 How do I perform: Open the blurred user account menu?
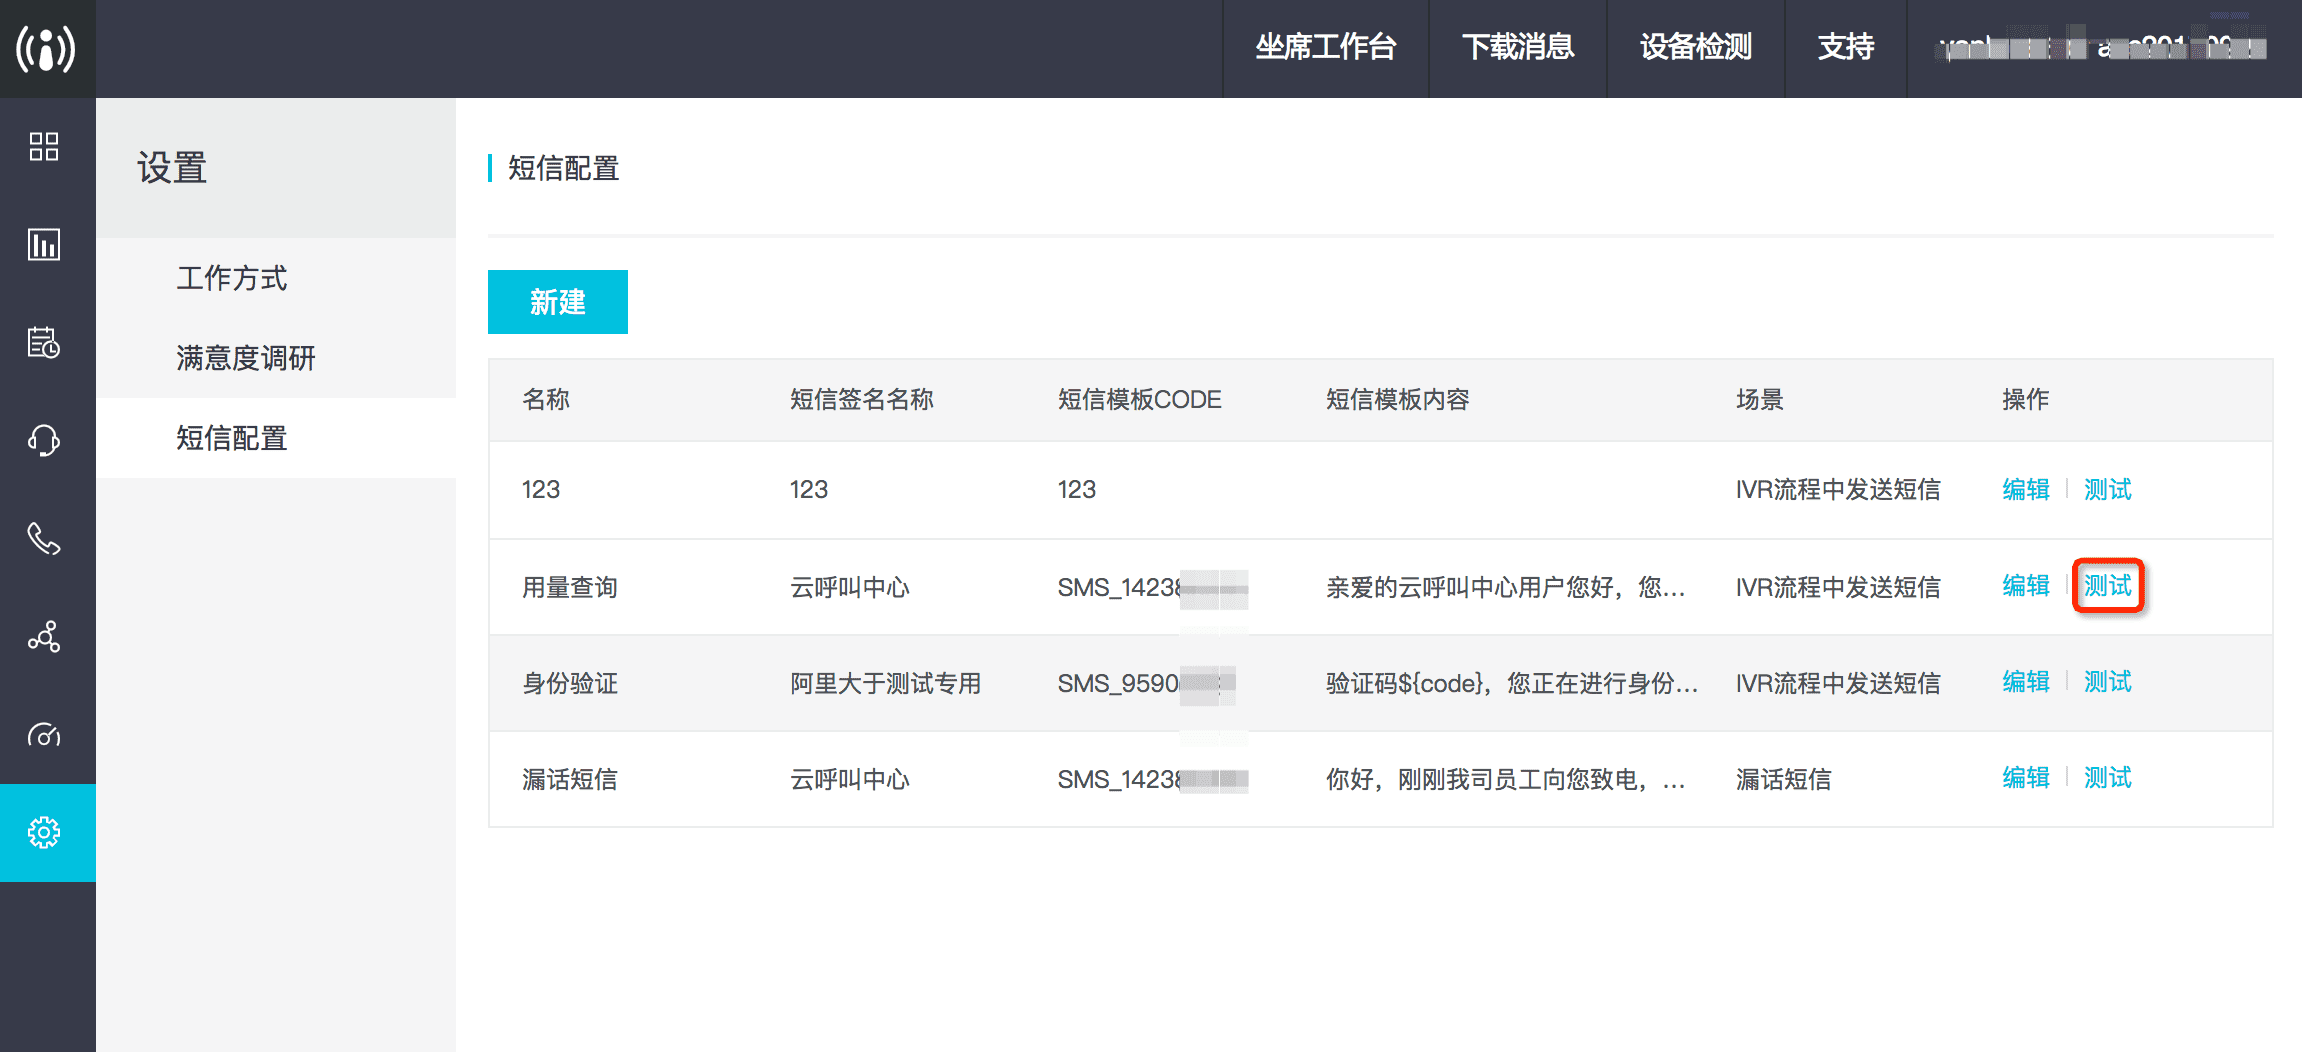2102,47
